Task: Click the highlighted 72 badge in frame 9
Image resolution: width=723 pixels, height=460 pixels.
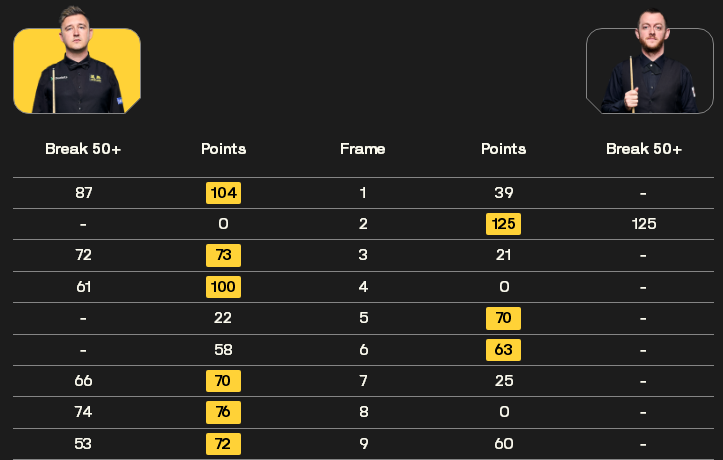Action: [224, 444]
